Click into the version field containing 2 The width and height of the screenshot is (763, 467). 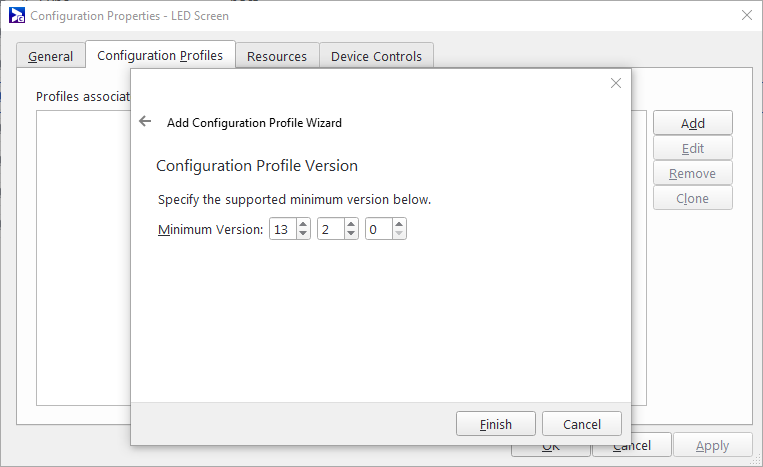coord(329,230)
